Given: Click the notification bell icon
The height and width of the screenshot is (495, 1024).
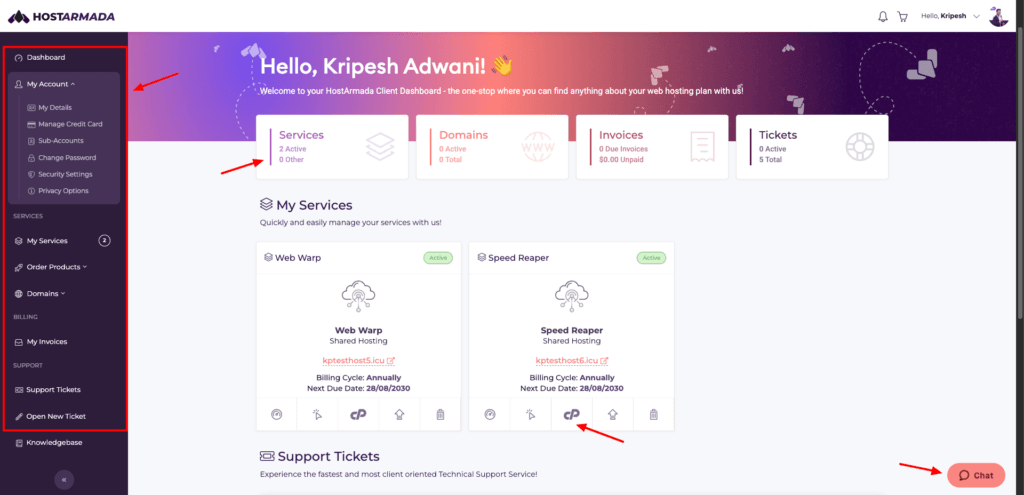Looking at the screenshot, I should (x=883, y=16).
